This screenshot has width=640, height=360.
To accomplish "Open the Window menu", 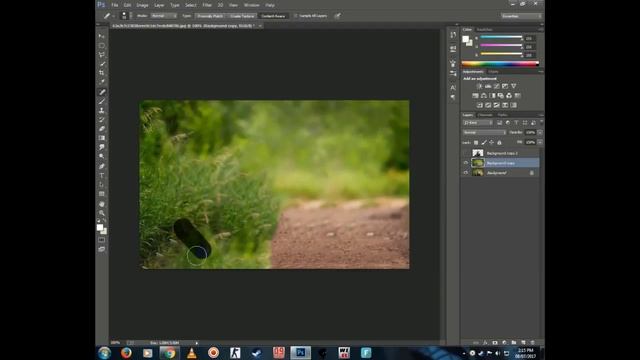I will pos(251,5).
